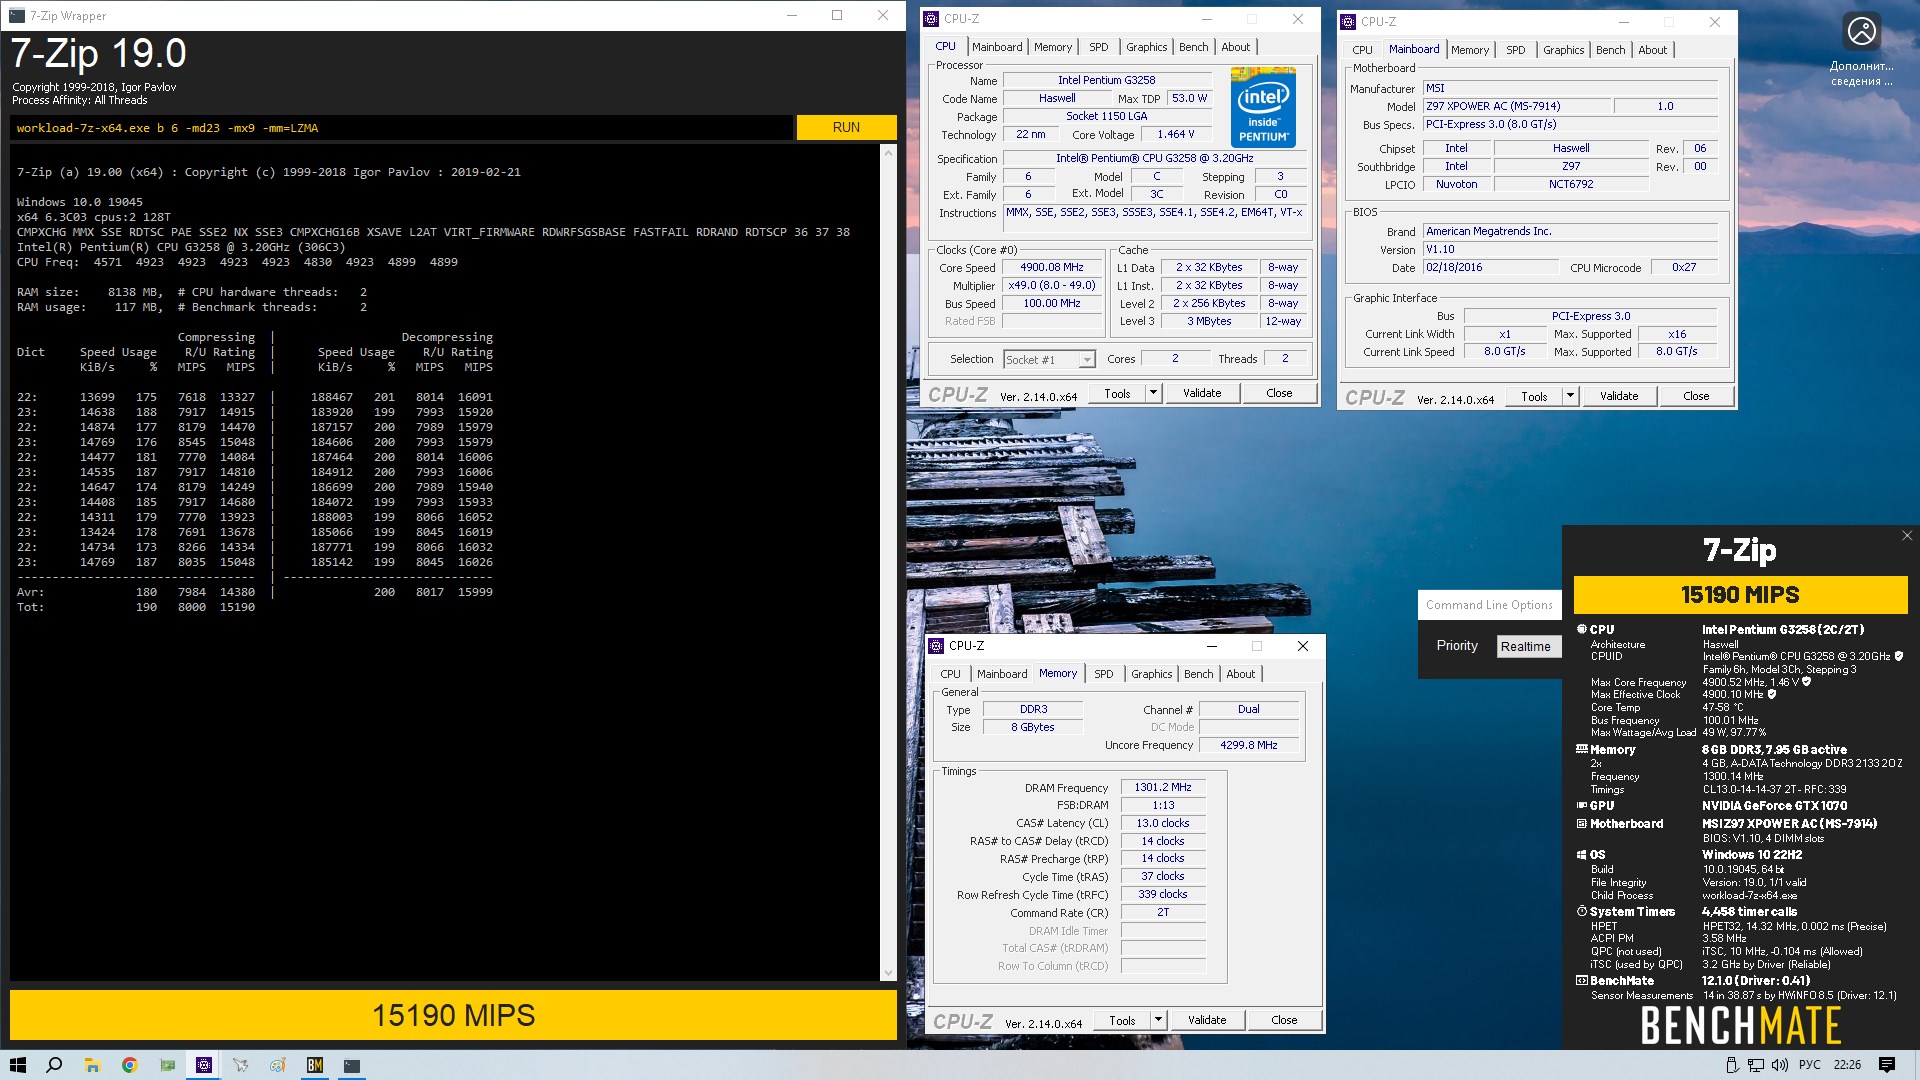Click the USB safely remove tray icon

1733,1065
